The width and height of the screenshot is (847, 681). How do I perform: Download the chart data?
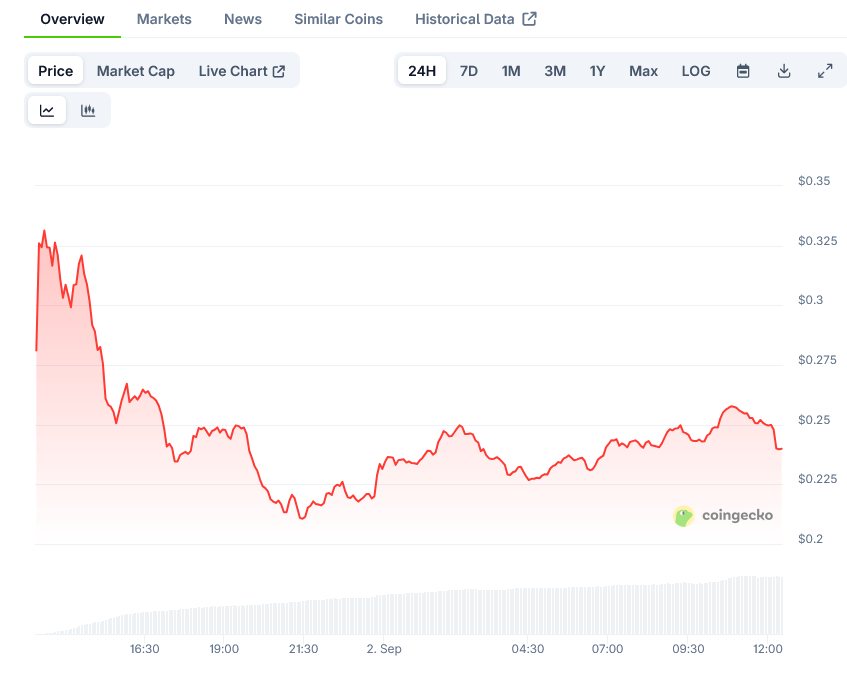pyautogui.click(x=784, y=71)
